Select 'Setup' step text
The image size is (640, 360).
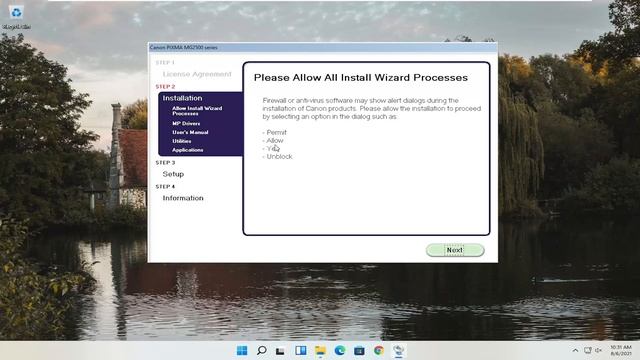[173, 174]
